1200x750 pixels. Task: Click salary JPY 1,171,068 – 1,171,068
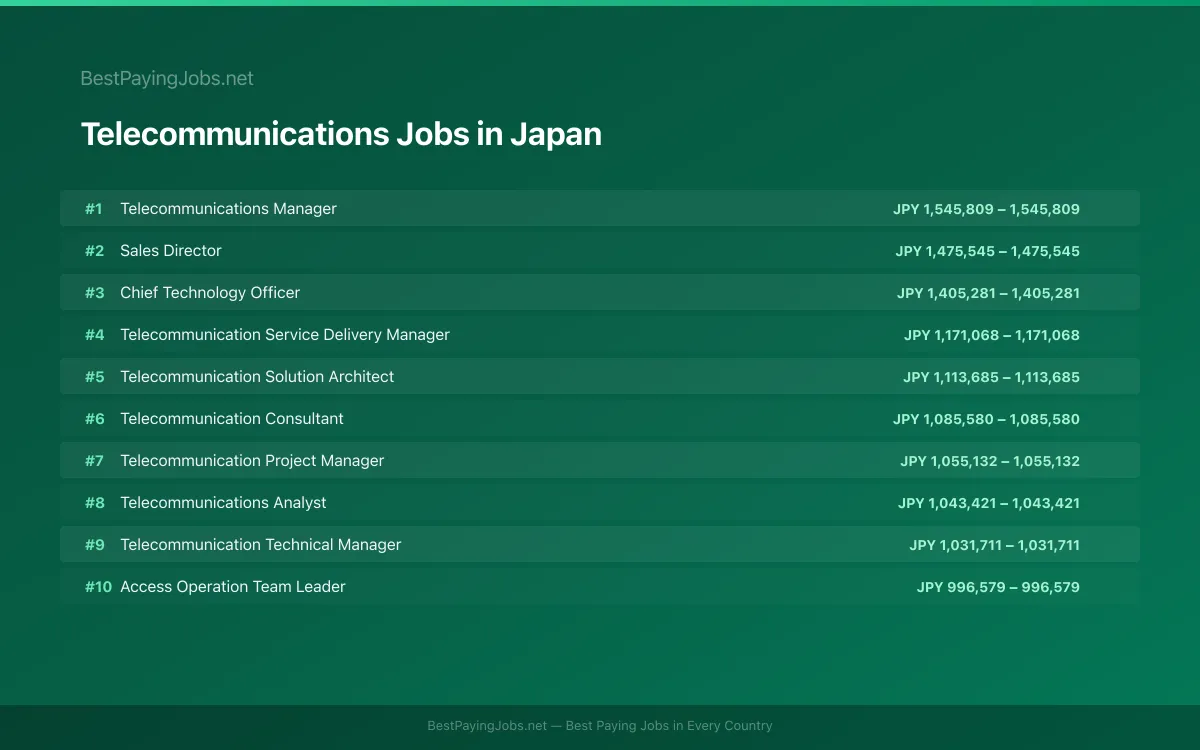pos(992,335)
